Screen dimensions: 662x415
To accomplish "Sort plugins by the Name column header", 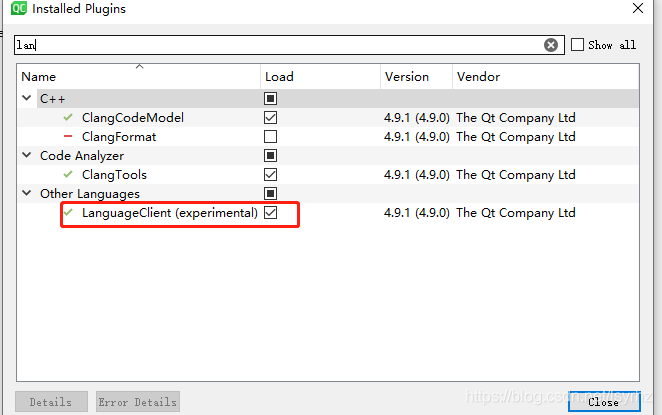I will point(139,76).
